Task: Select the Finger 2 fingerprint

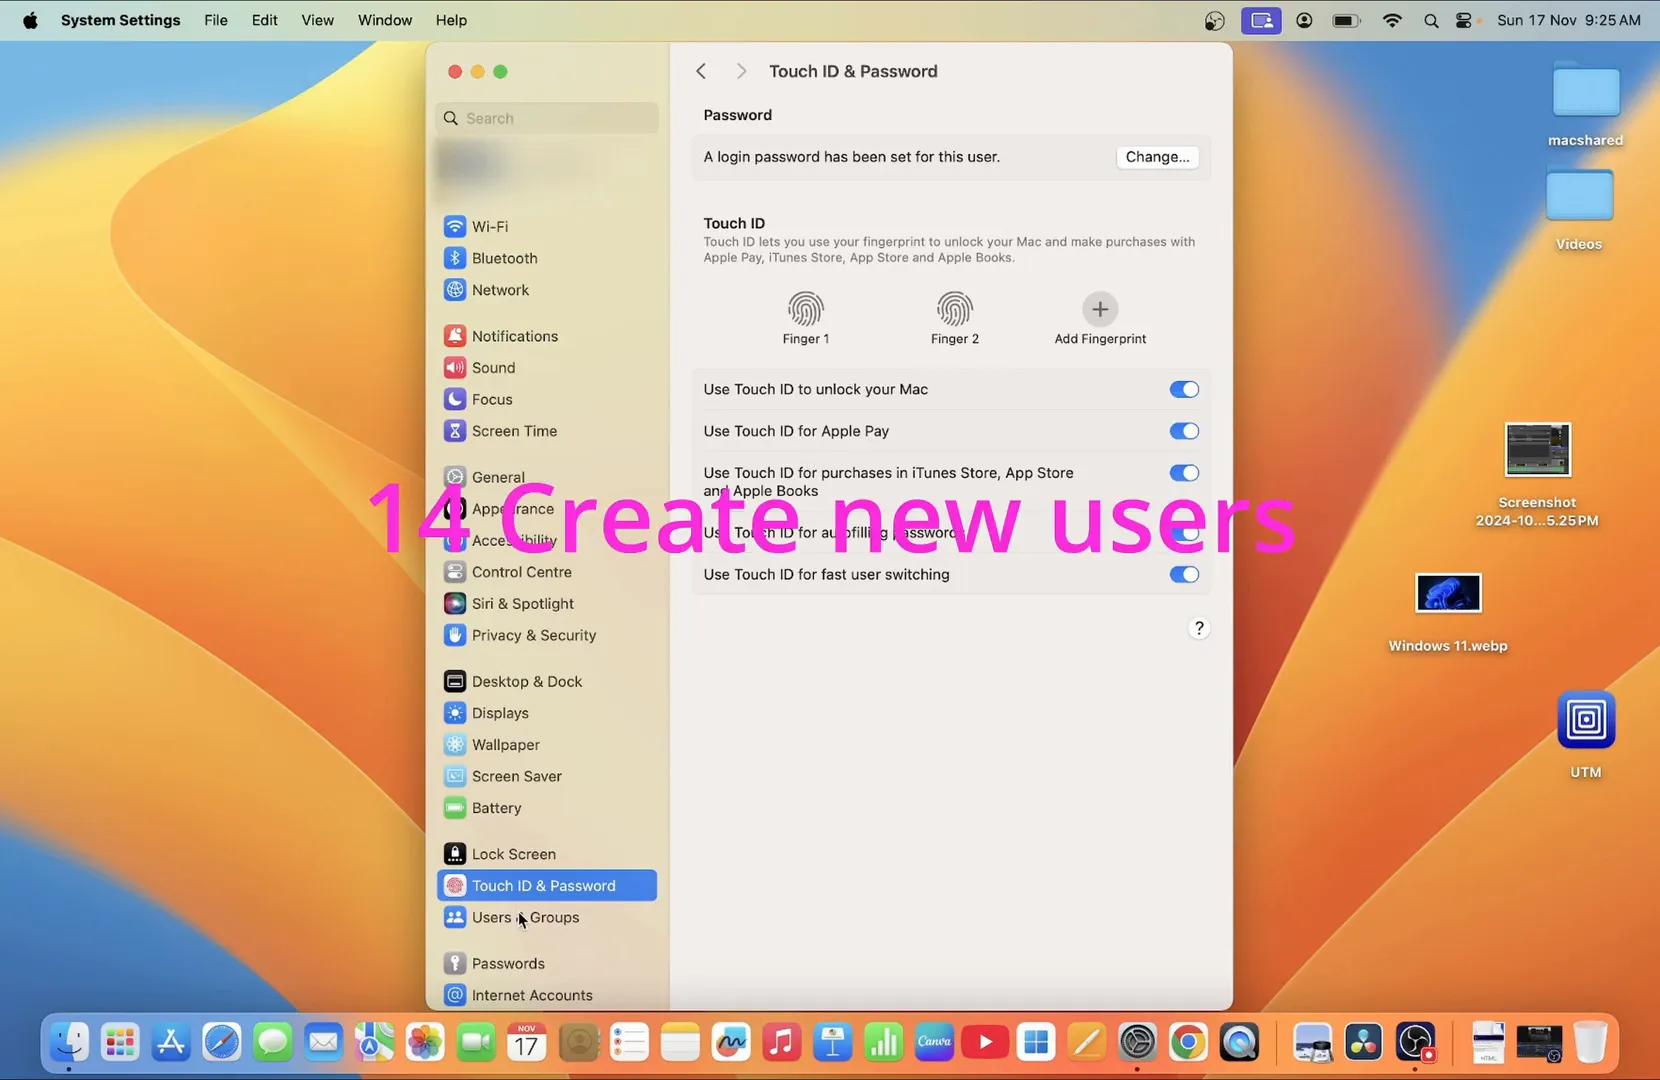Action: pyautogui.click(x=955, y=309)
